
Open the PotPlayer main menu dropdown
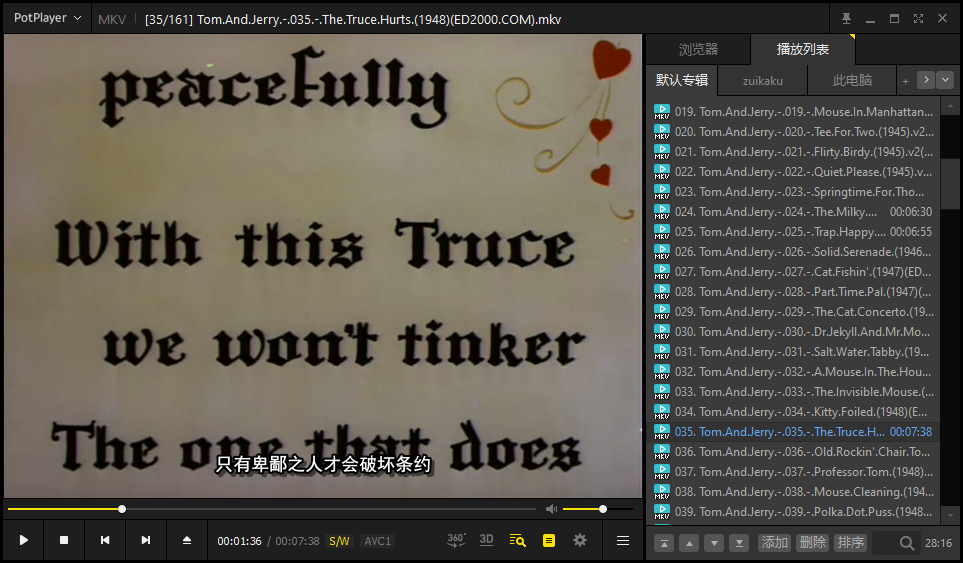coord(47,18)
